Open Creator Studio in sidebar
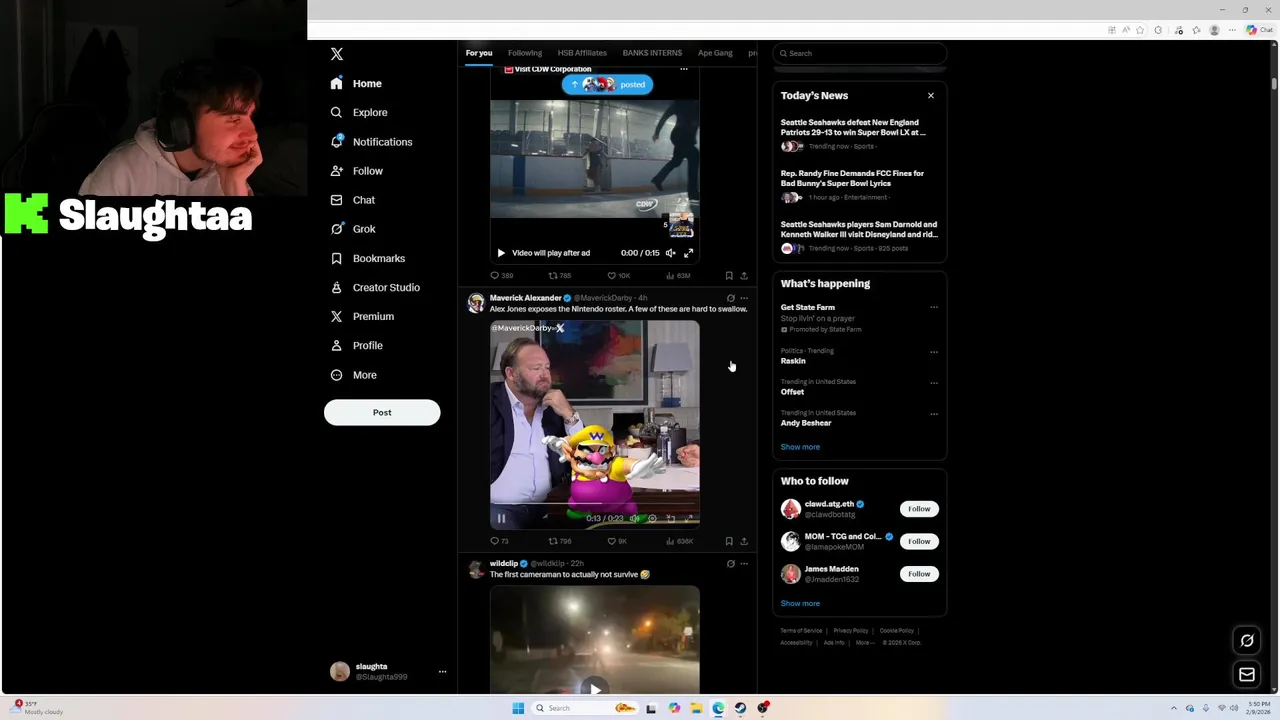This screenshot has height=720, width=1280. tap(375, 287)
